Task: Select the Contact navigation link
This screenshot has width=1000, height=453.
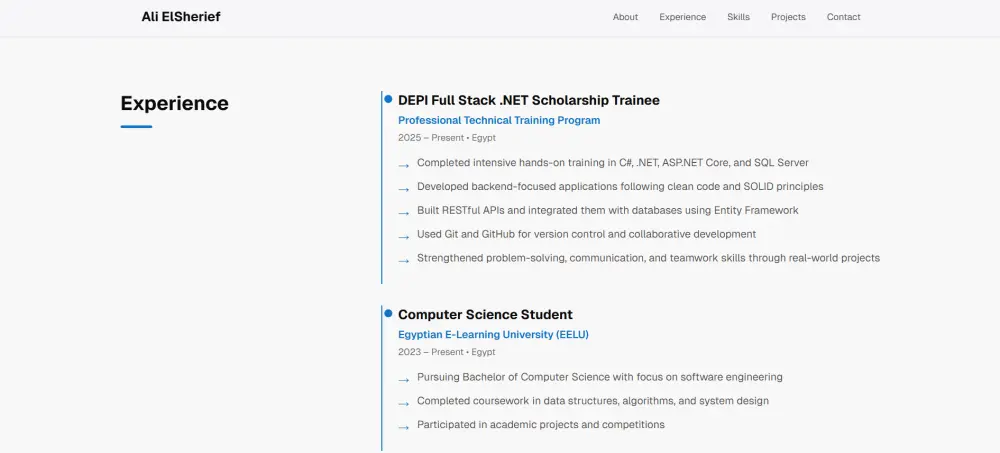Action: 844,17
